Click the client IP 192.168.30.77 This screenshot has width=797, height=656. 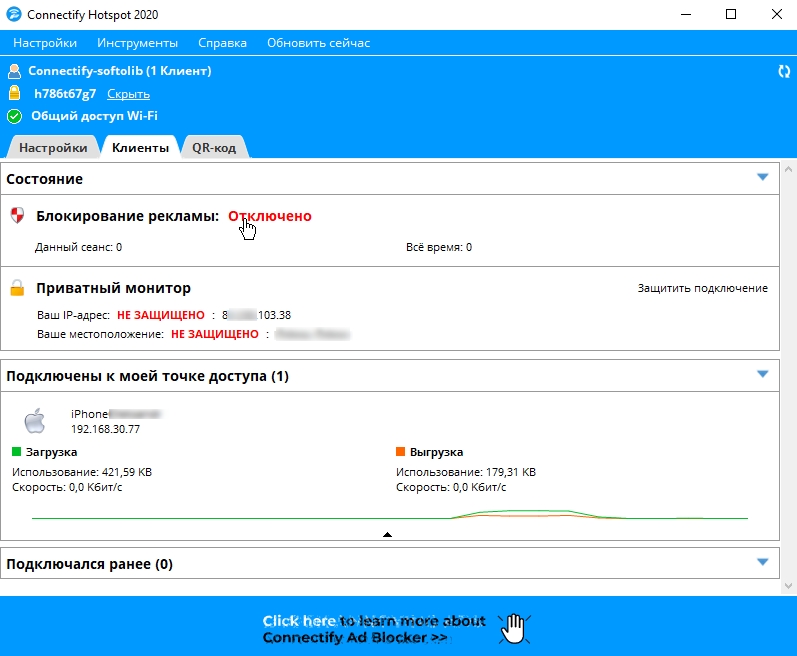tap(105, 429)
